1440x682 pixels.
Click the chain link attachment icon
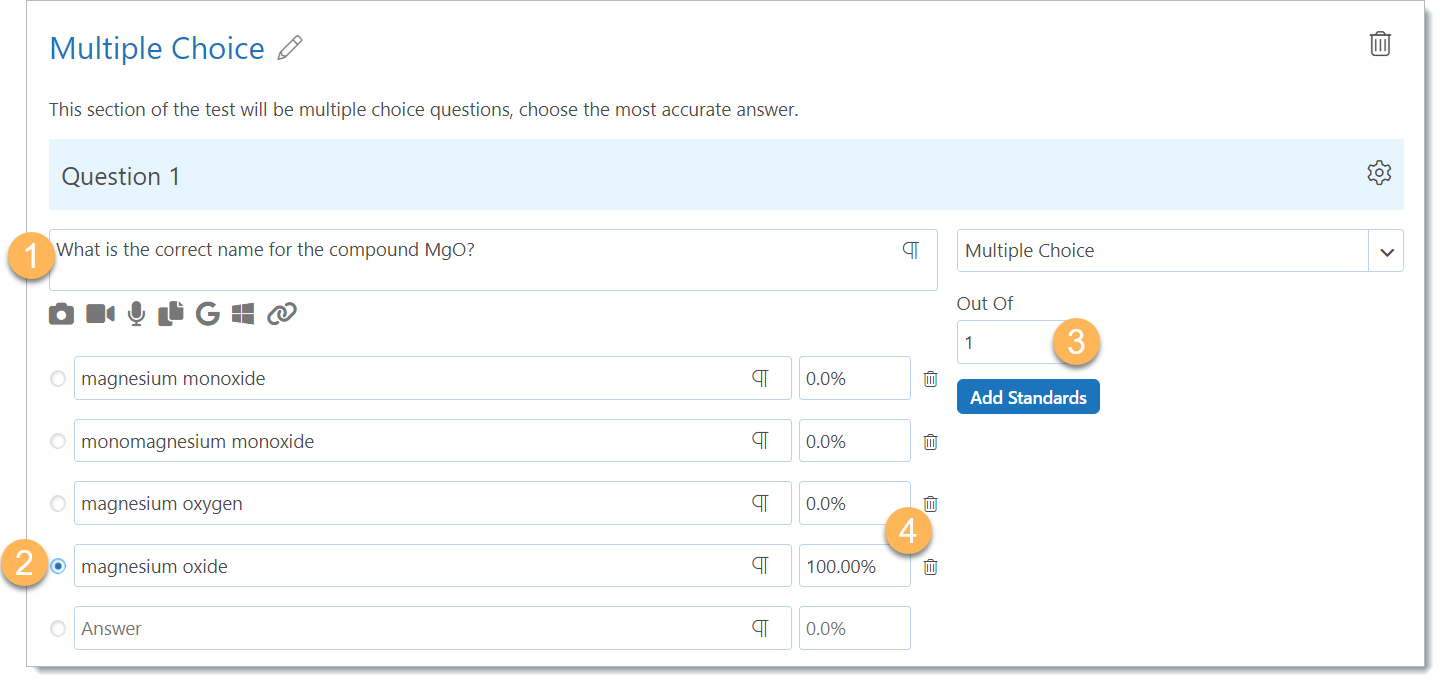[282, 314]
